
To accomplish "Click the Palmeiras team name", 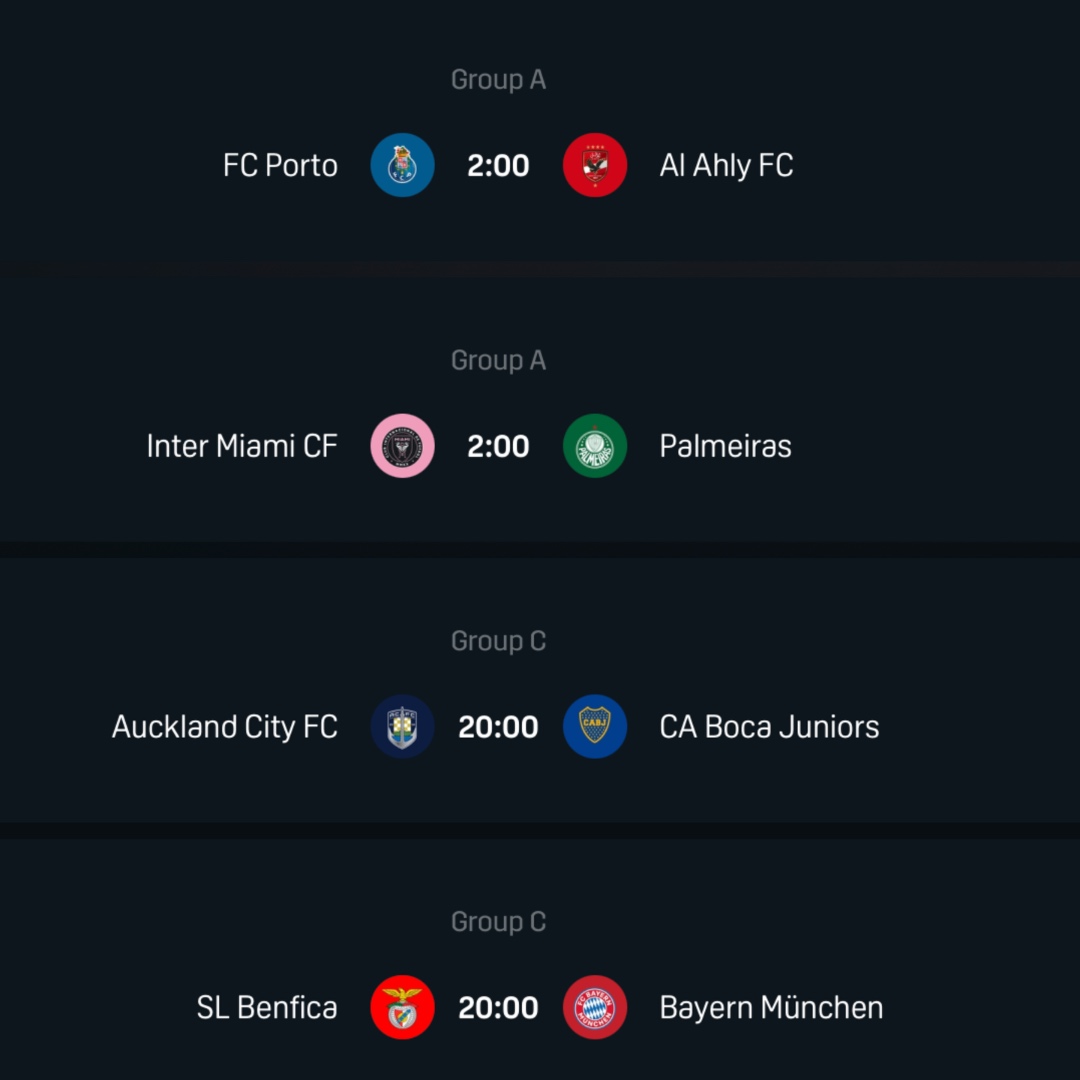I will coord(725,446).
